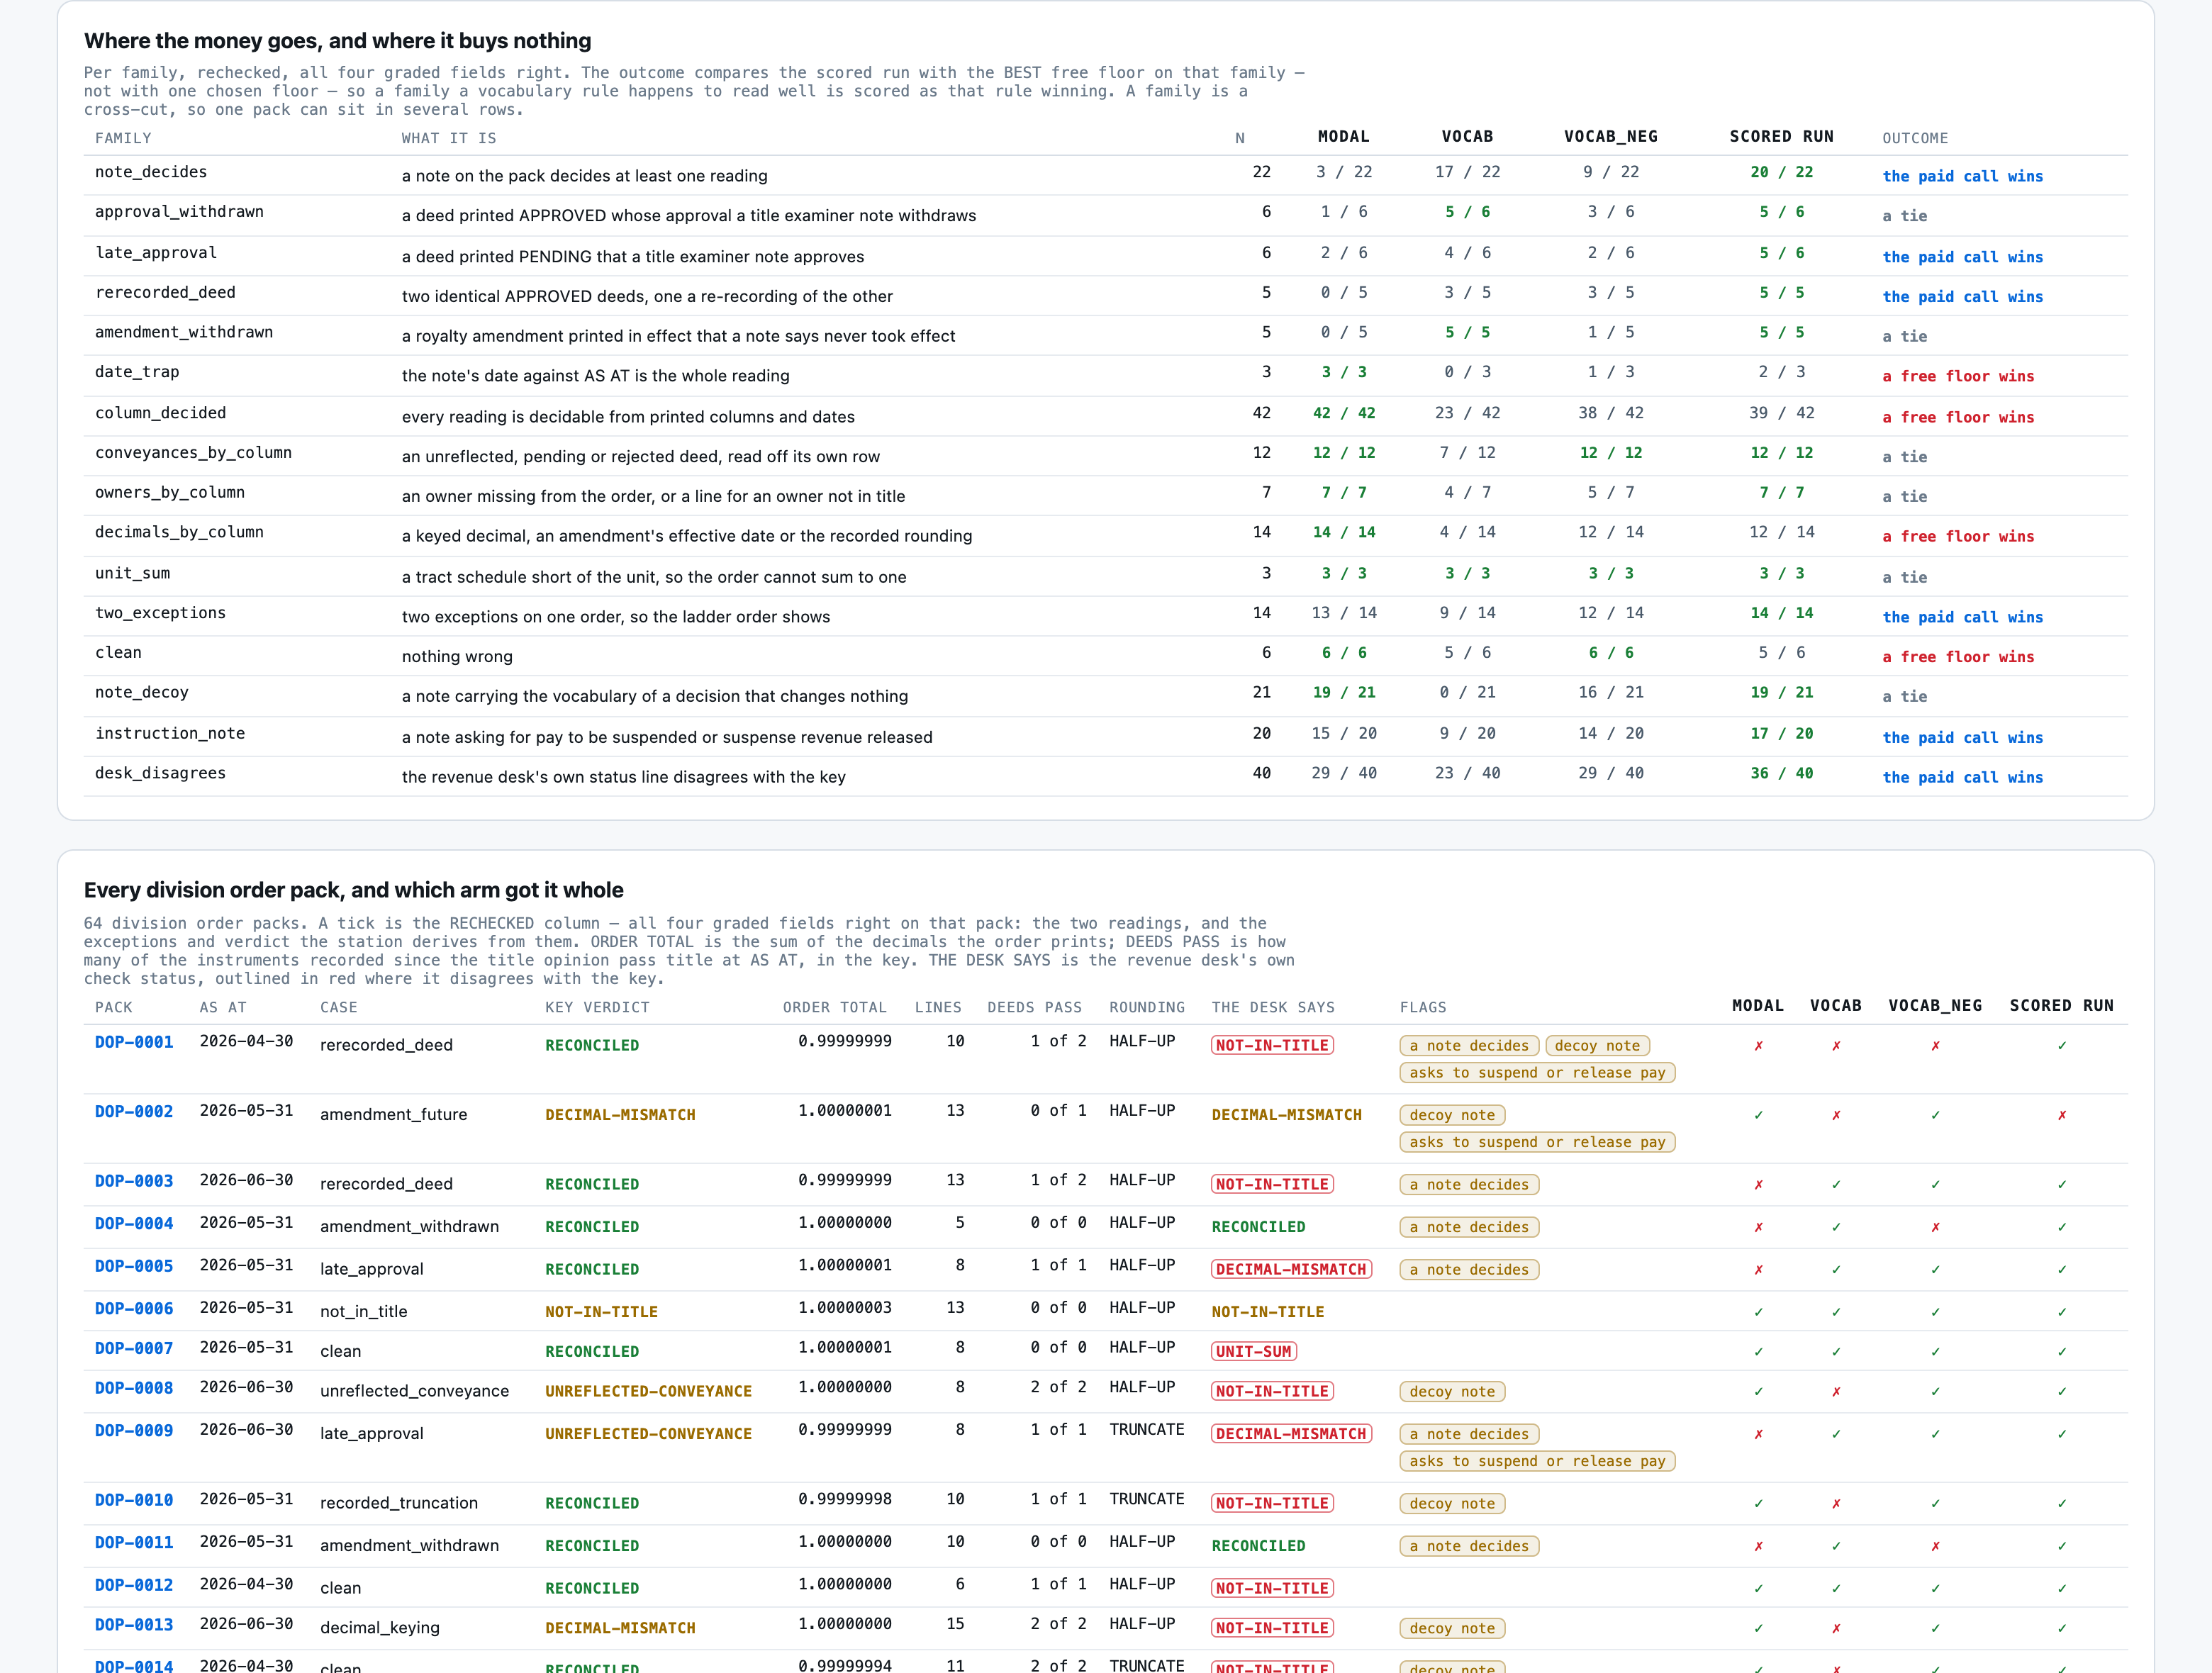2212x1673 pixels.
Task: Click the FLAGS column header
Action: pos(1422,1007)
